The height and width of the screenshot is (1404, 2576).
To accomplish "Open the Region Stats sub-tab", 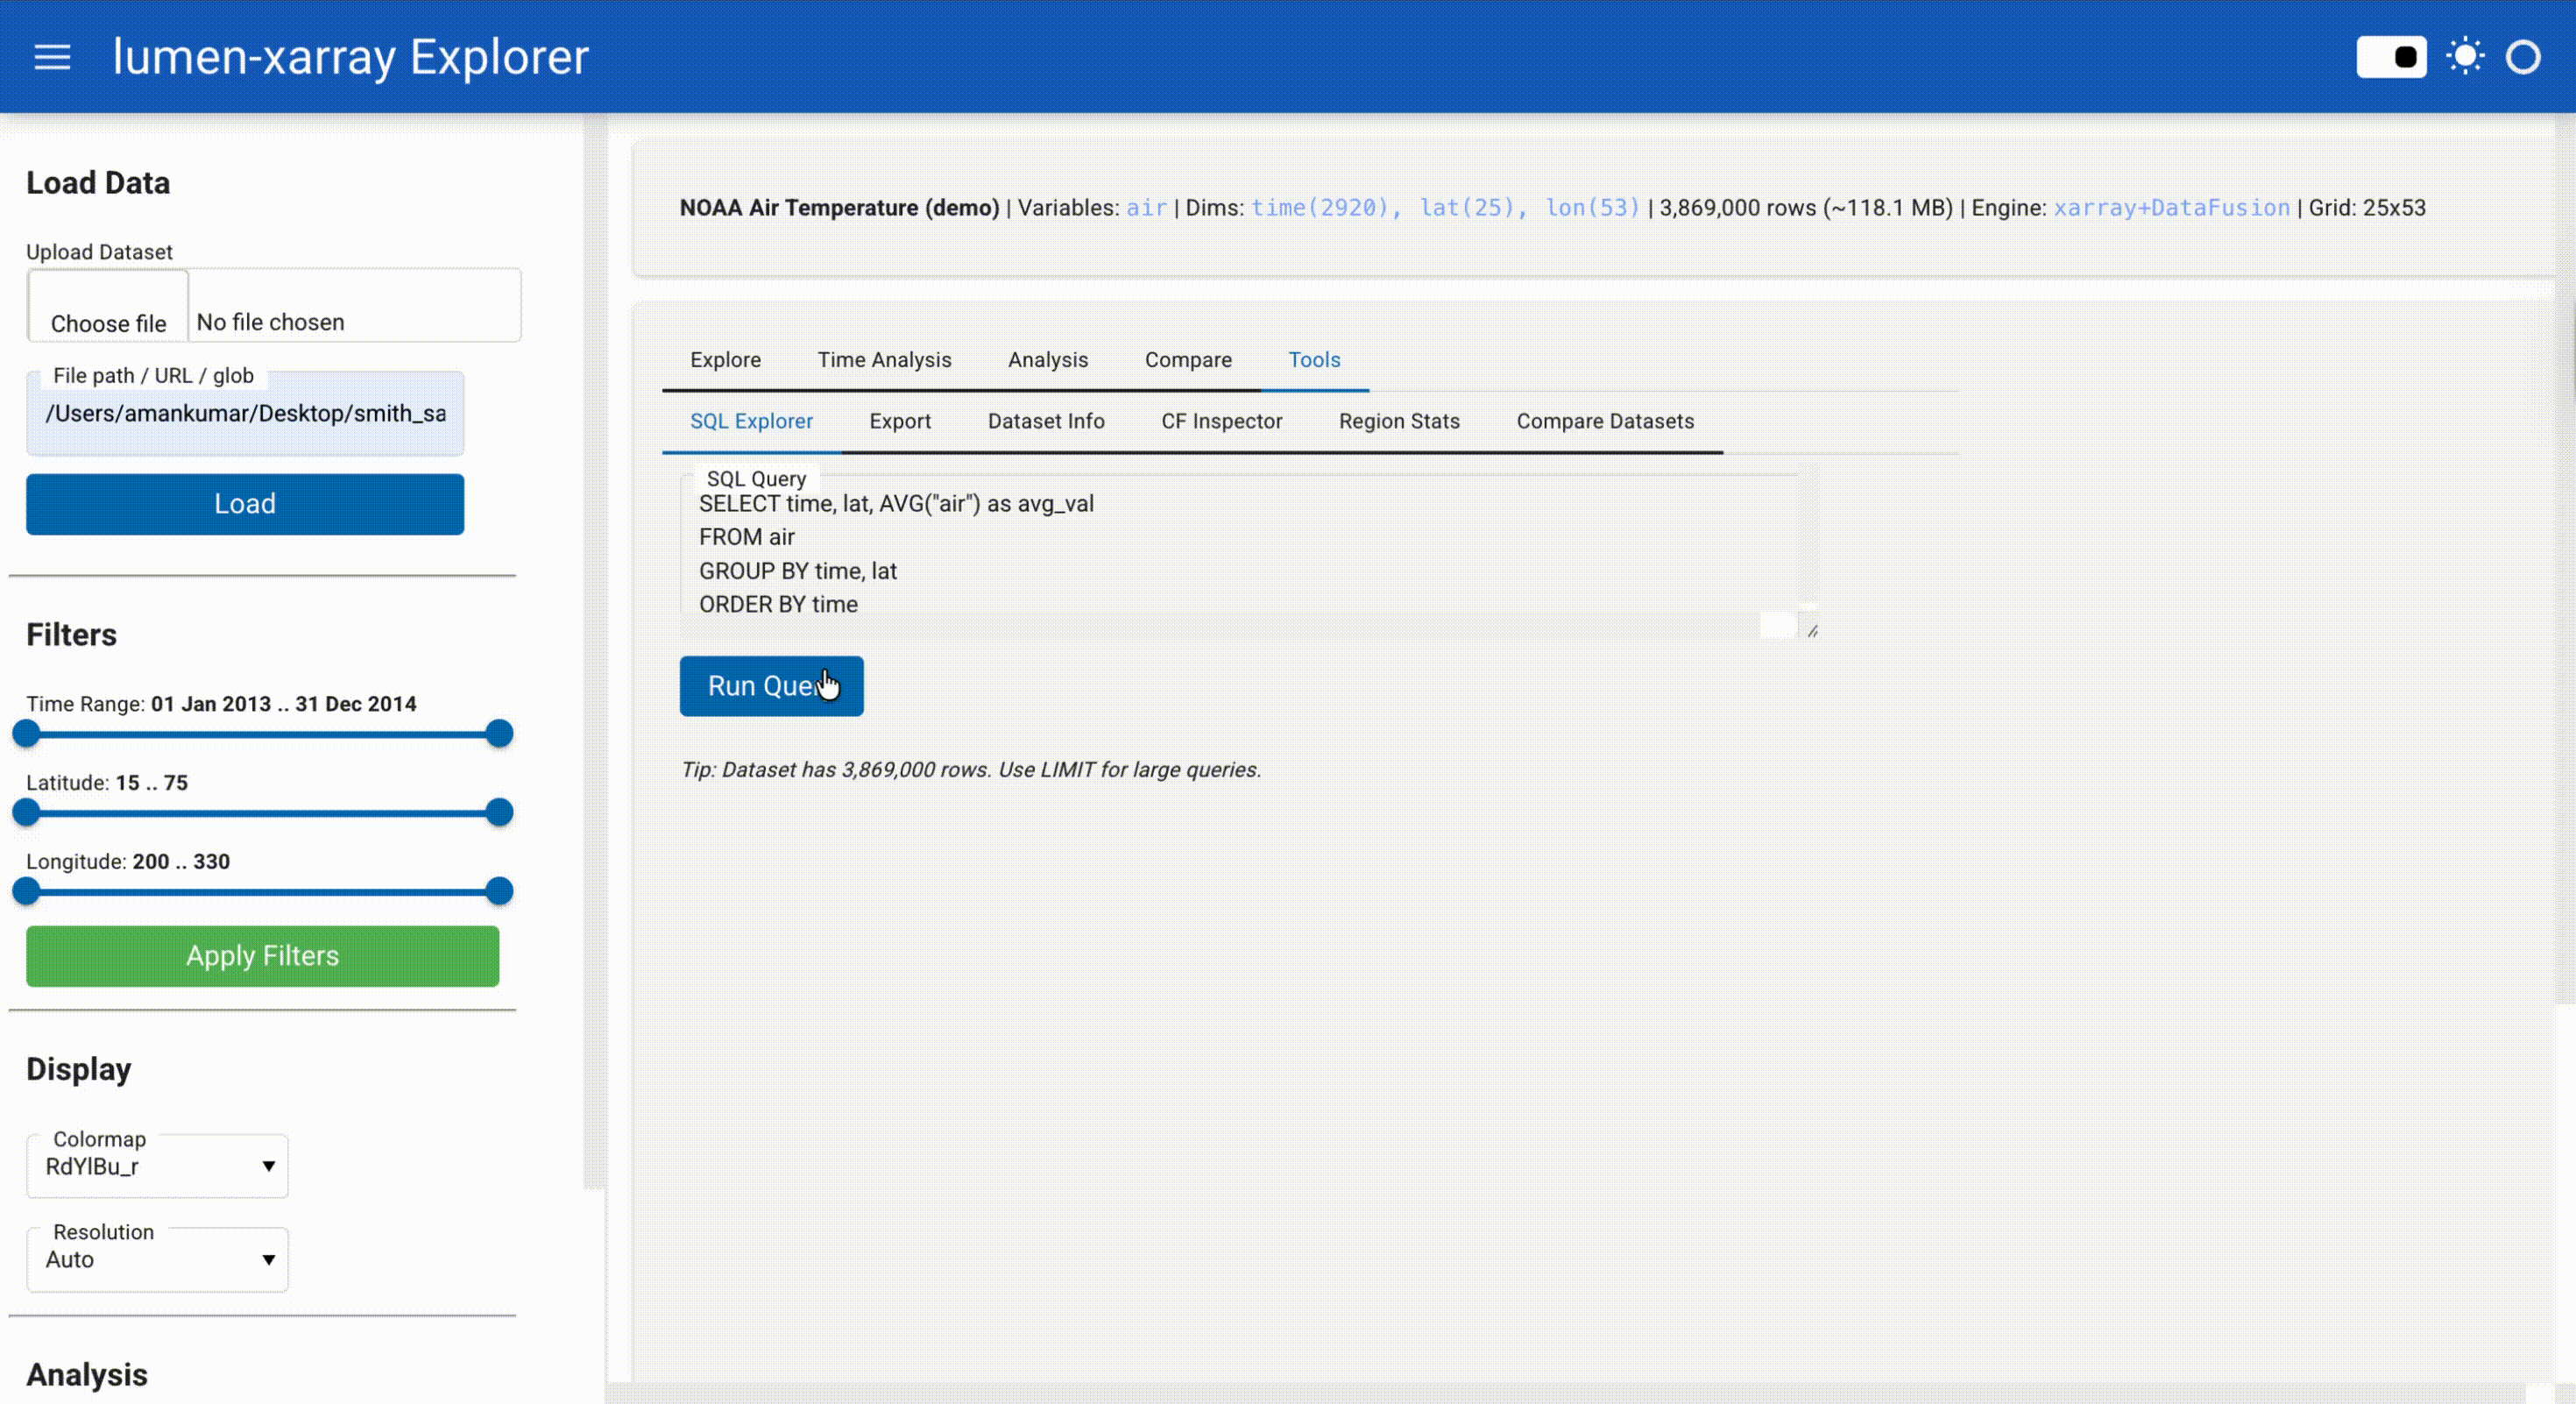I will tap(1399, 422).
